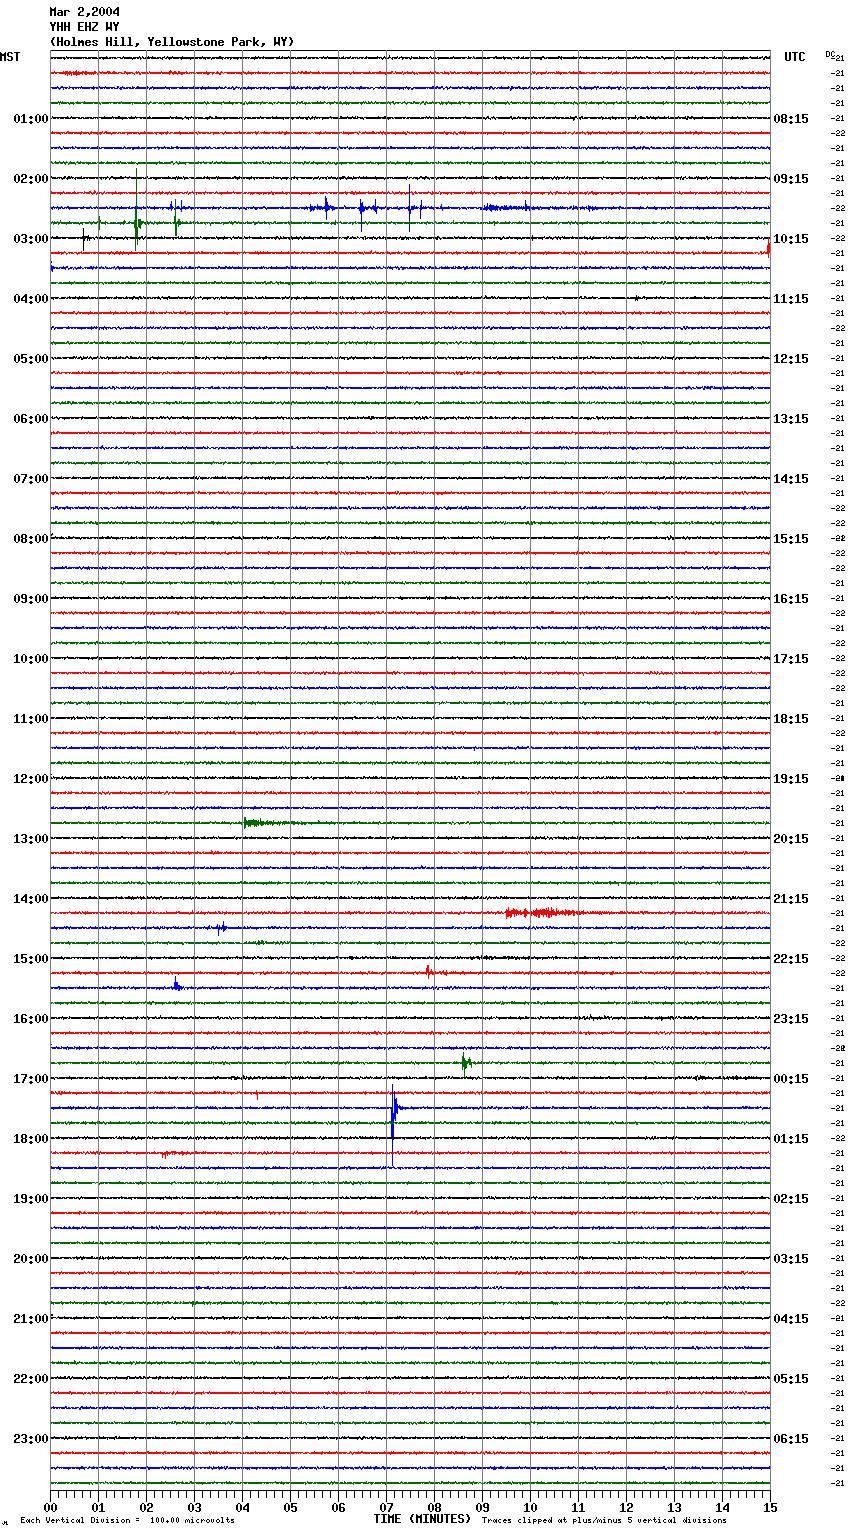Click the 23:00 MST time label

[x=30, y=1439]
